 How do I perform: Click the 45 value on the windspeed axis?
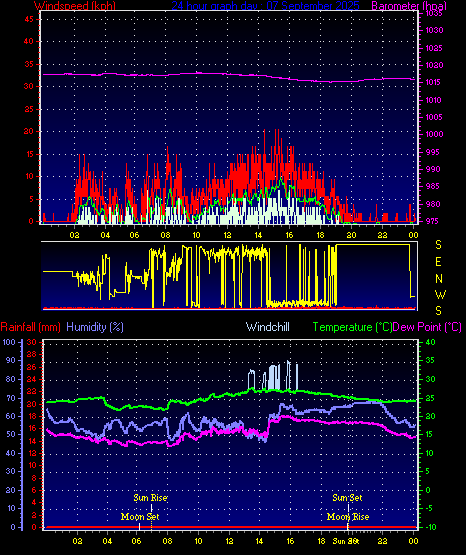(29, 19)
